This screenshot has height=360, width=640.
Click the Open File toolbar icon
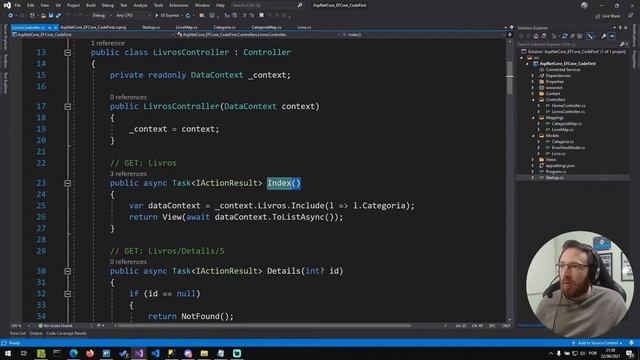click(43, 16)
